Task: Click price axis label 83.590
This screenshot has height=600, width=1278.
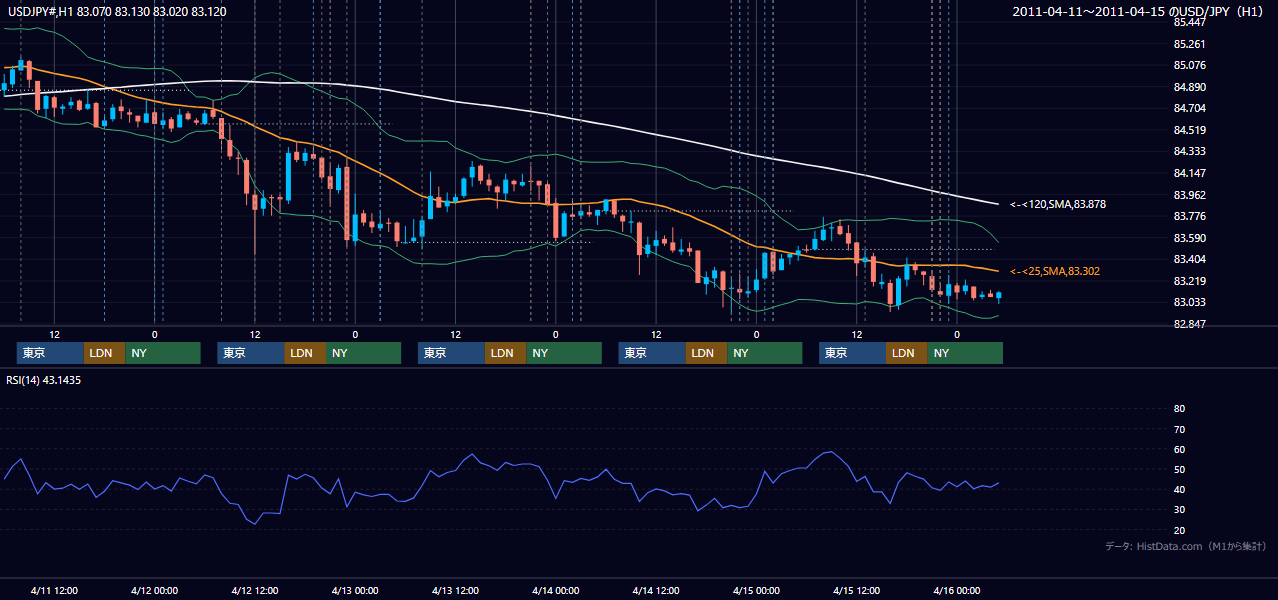Action: tap(1189, 238)
